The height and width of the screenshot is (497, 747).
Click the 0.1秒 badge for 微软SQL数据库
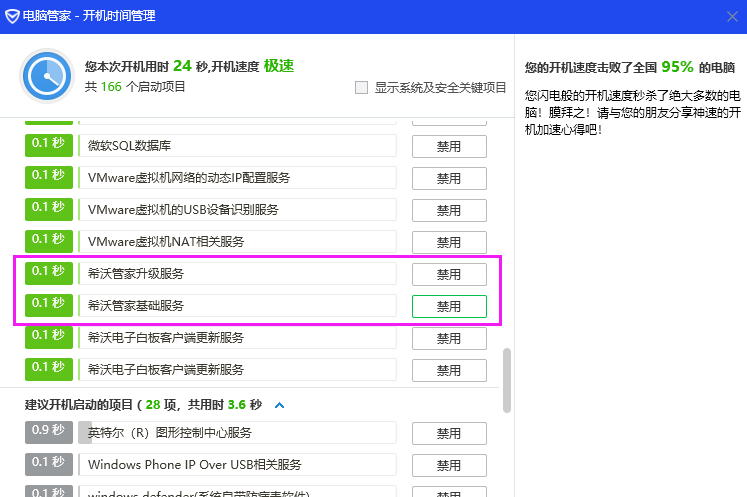click(49, 145)
